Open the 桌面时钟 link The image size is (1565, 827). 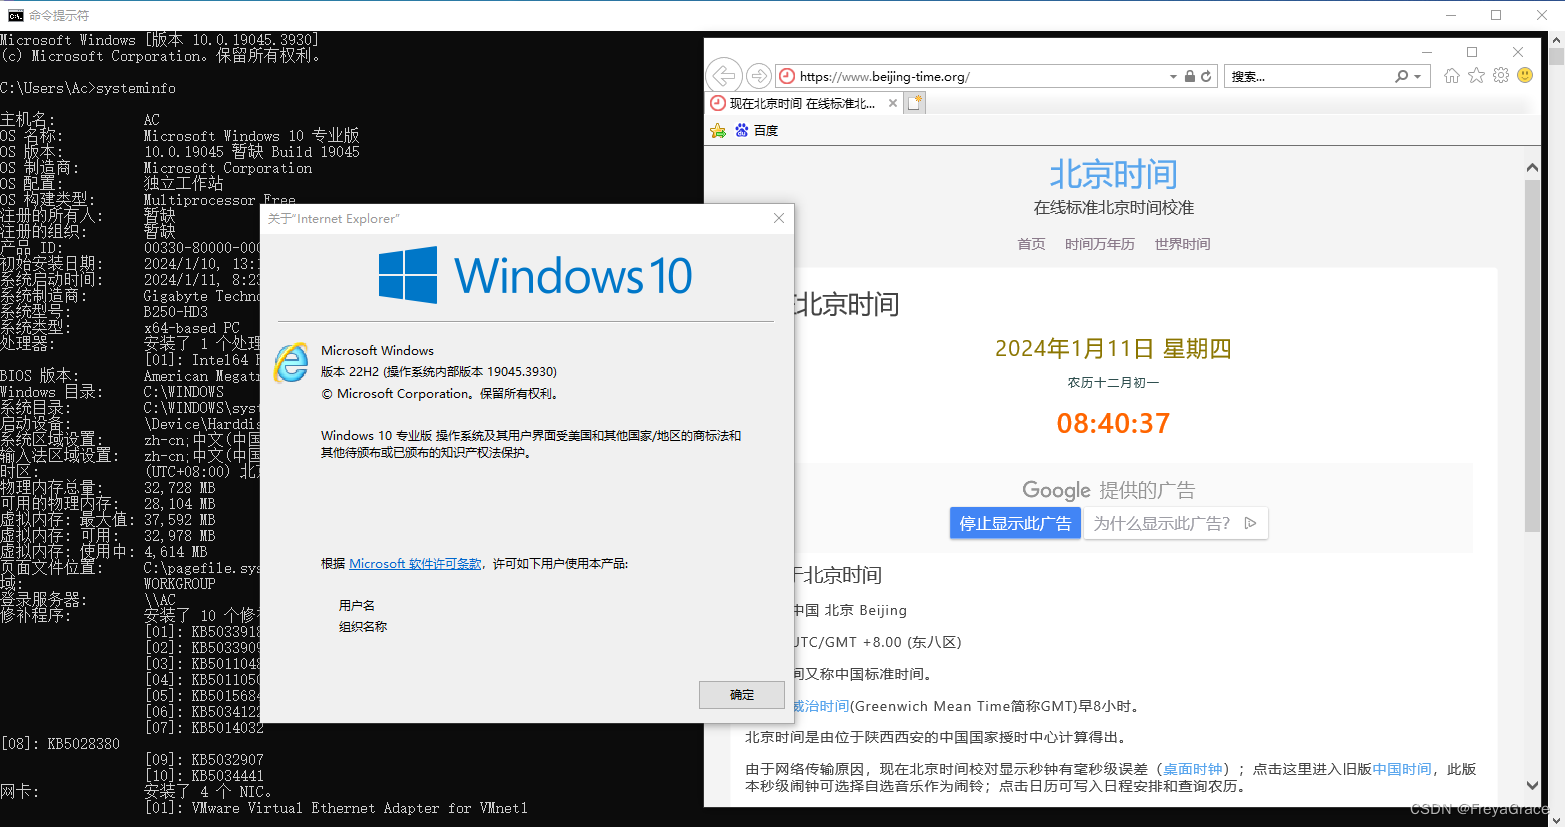point(1193,769)
